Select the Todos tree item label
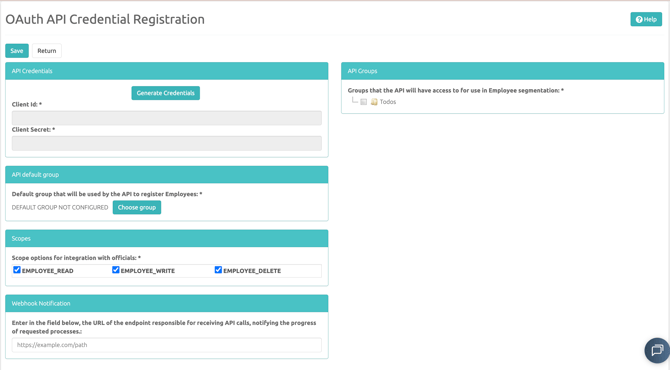670x370 pixels. tap(388, 102)
